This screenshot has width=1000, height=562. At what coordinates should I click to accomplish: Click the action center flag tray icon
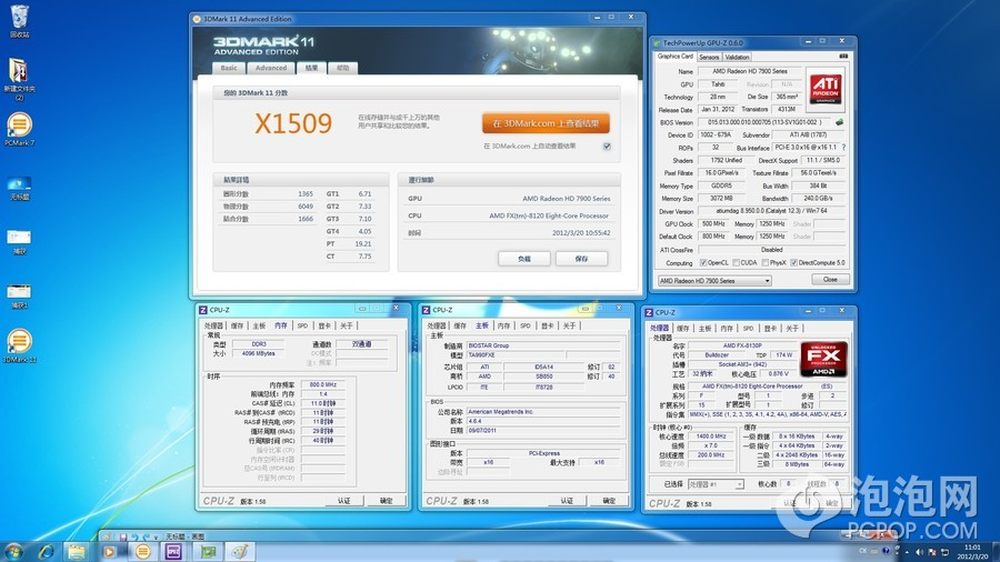(x=932, y=552)
